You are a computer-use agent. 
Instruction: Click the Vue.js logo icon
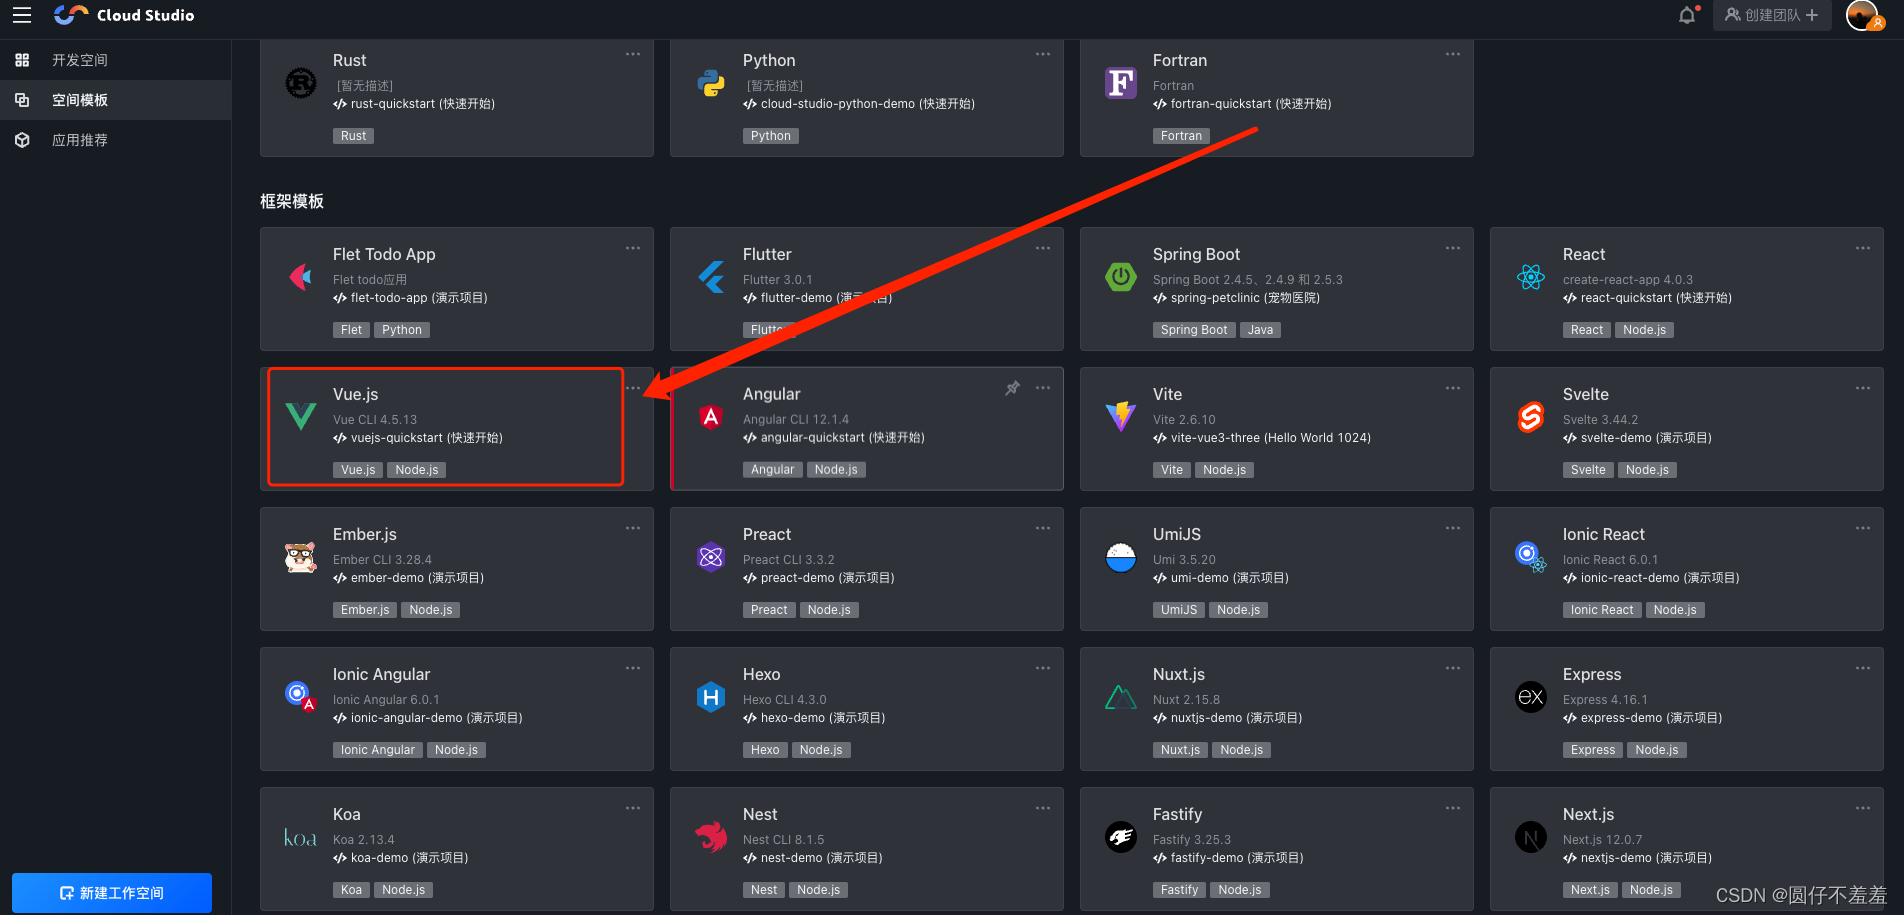click(x=301, y=416)
